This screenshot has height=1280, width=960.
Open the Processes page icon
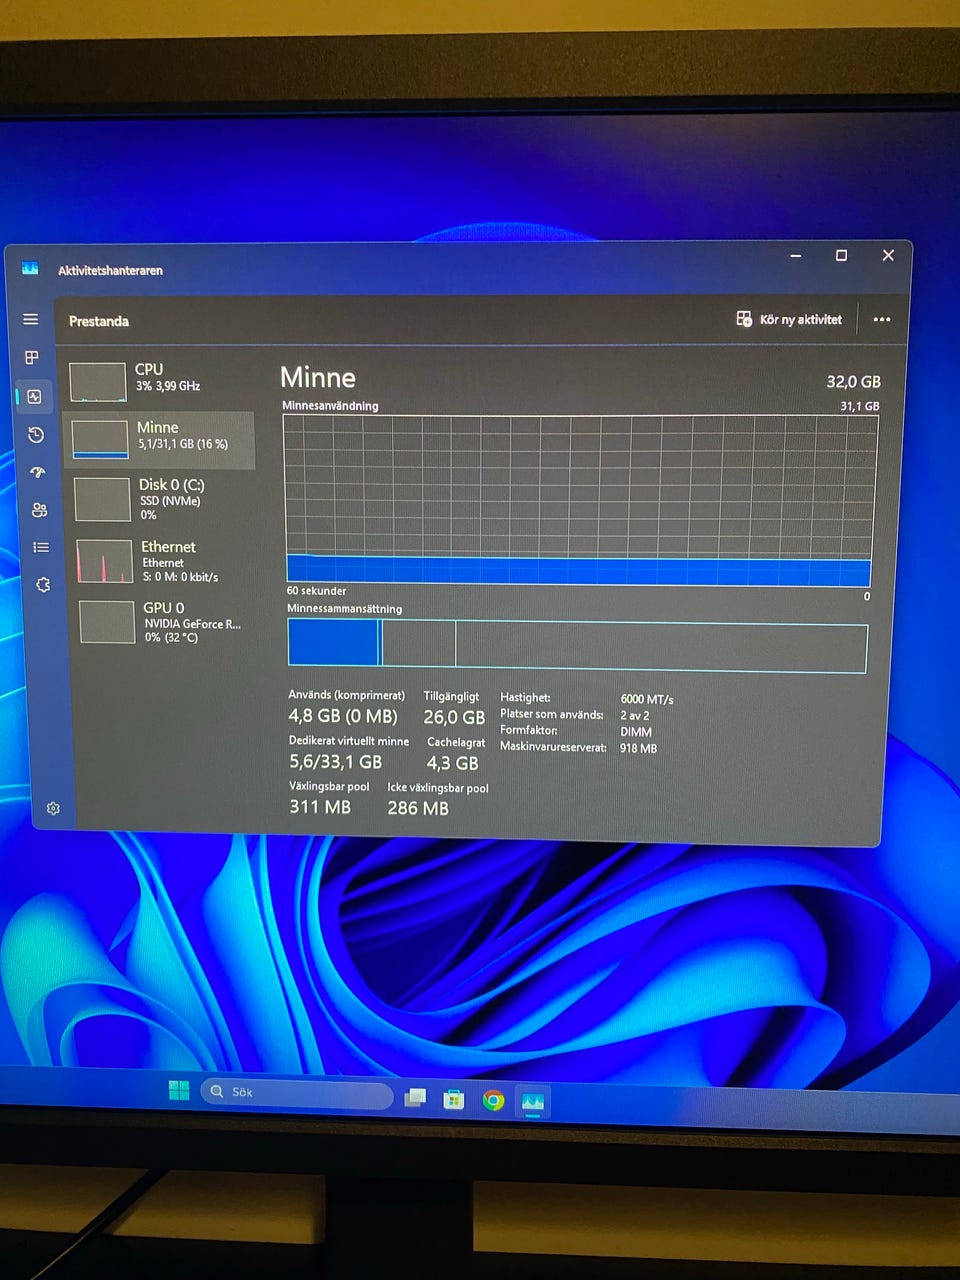point(32,357)
